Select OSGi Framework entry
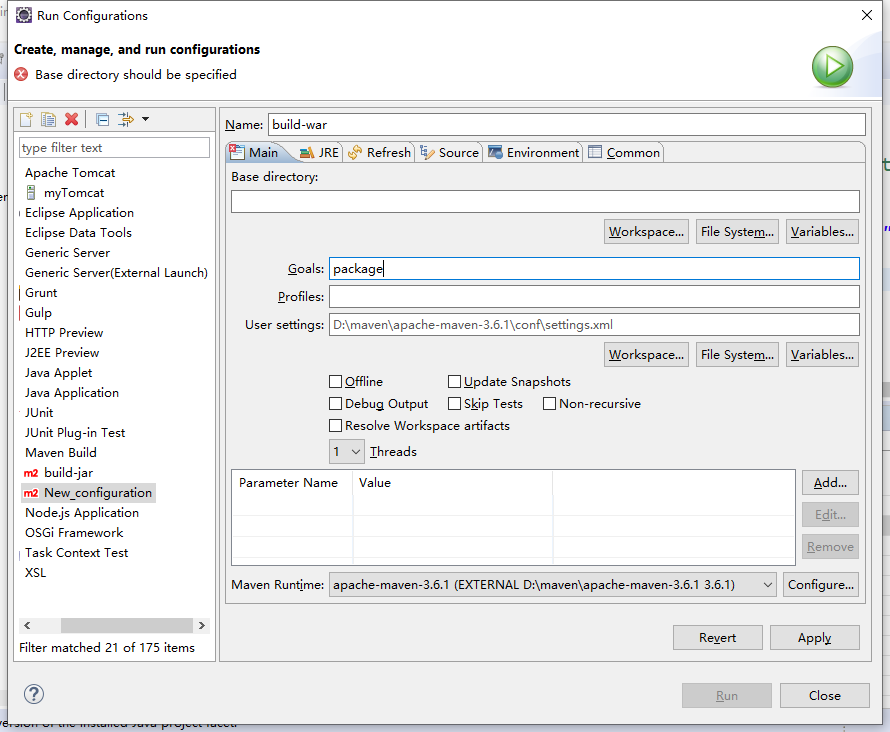The image size is (890, 732). tap(74, 533)
